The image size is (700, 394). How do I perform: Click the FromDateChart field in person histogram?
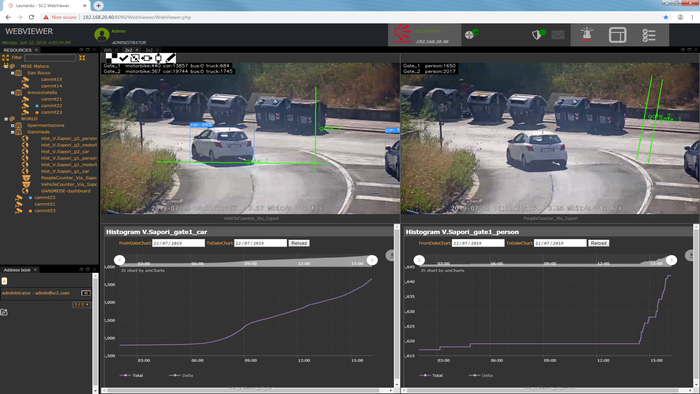click(x=478, y=243)
